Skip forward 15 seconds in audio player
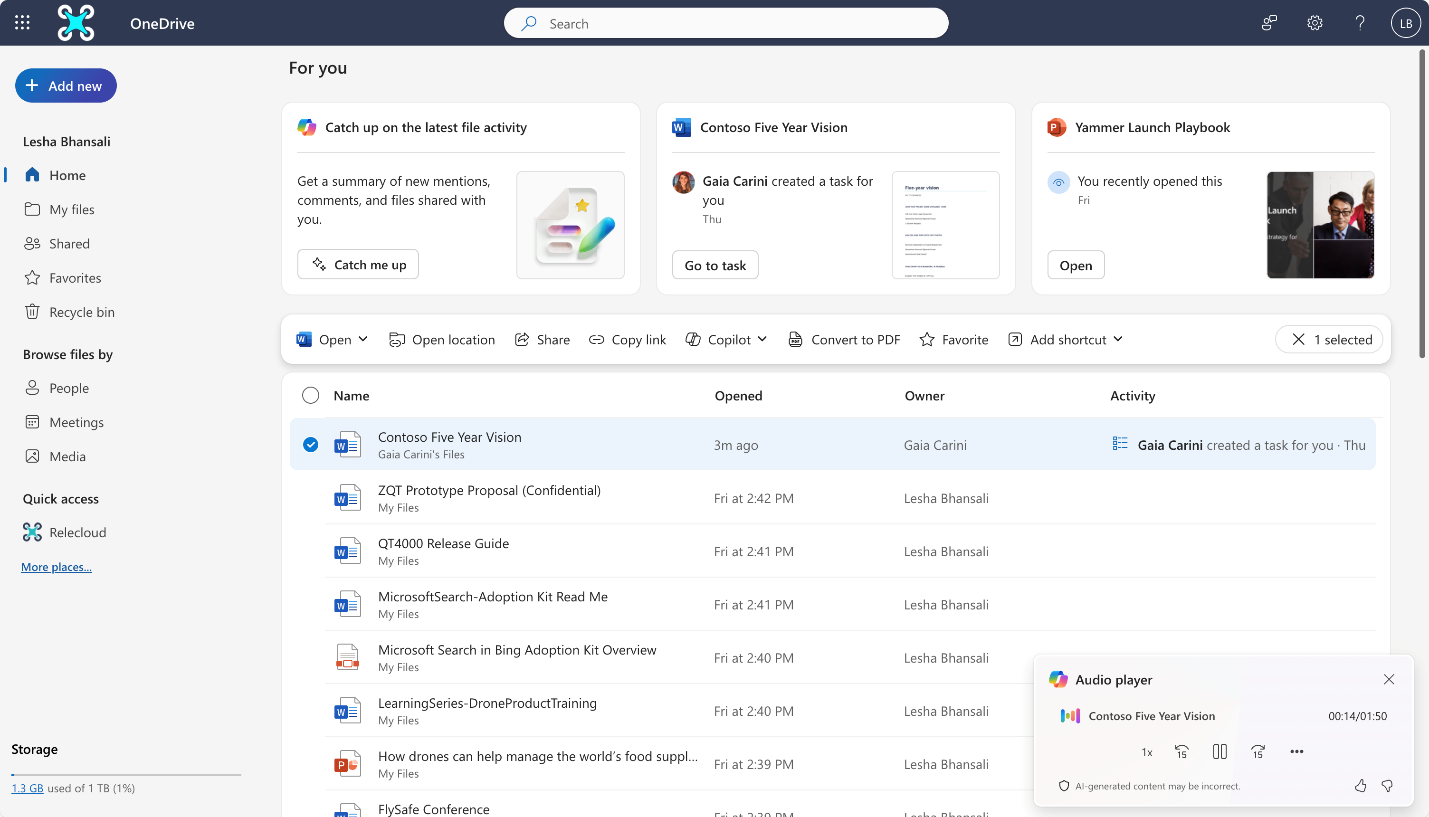Screen dimensions: 1429x817 (x=1258, y=752)
